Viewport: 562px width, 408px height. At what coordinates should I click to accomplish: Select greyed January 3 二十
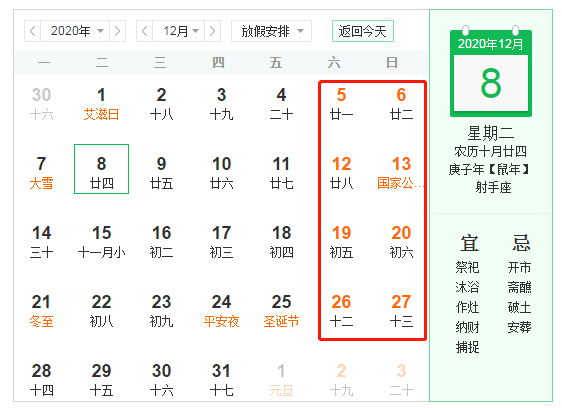coord(401,380)
